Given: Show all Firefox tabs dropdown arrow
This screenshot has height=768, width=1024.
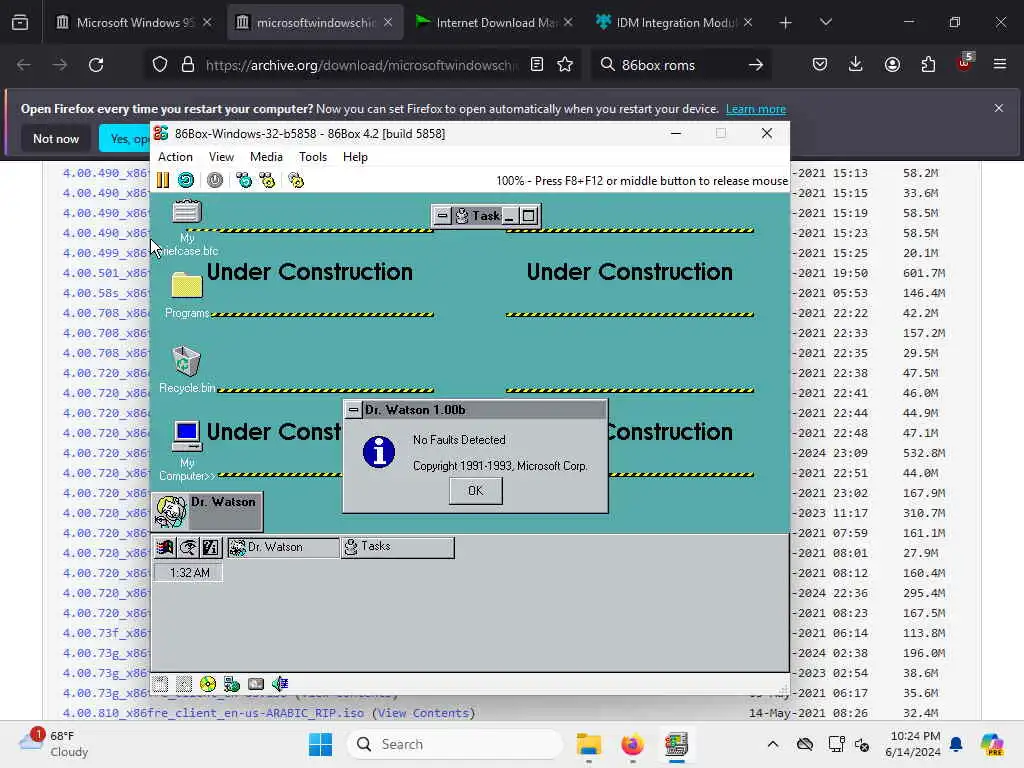Looking at the screenshot, I should 825,22.
